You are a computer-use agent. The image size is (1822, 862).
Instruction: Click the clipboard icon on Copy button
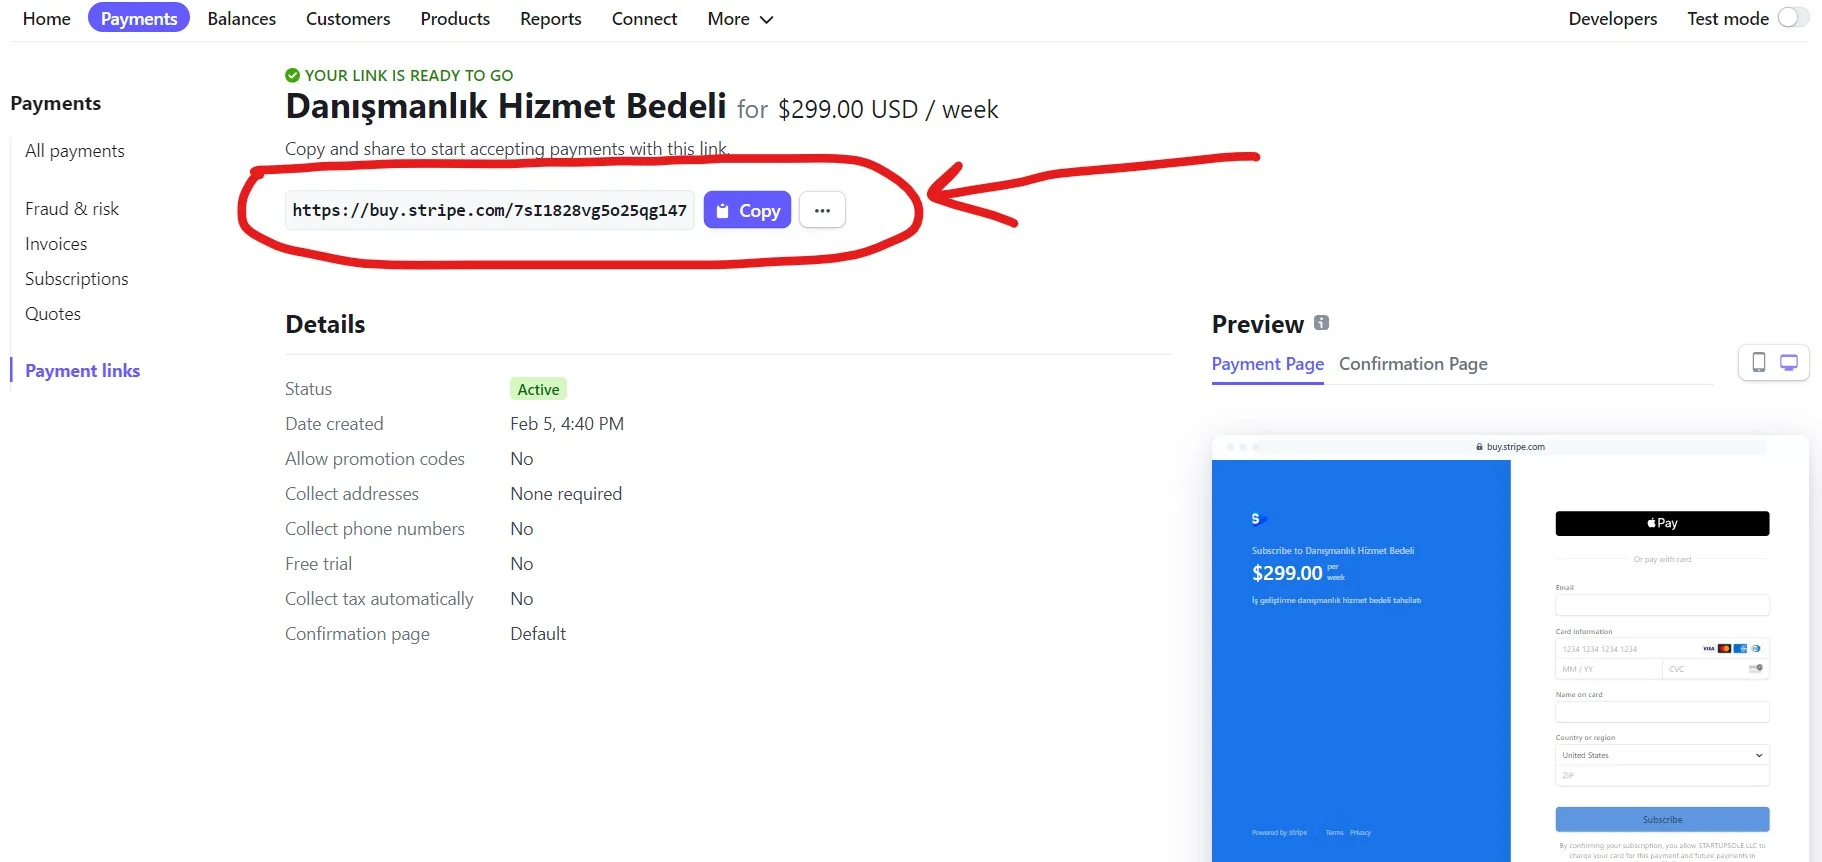click(x=722, y=211)
